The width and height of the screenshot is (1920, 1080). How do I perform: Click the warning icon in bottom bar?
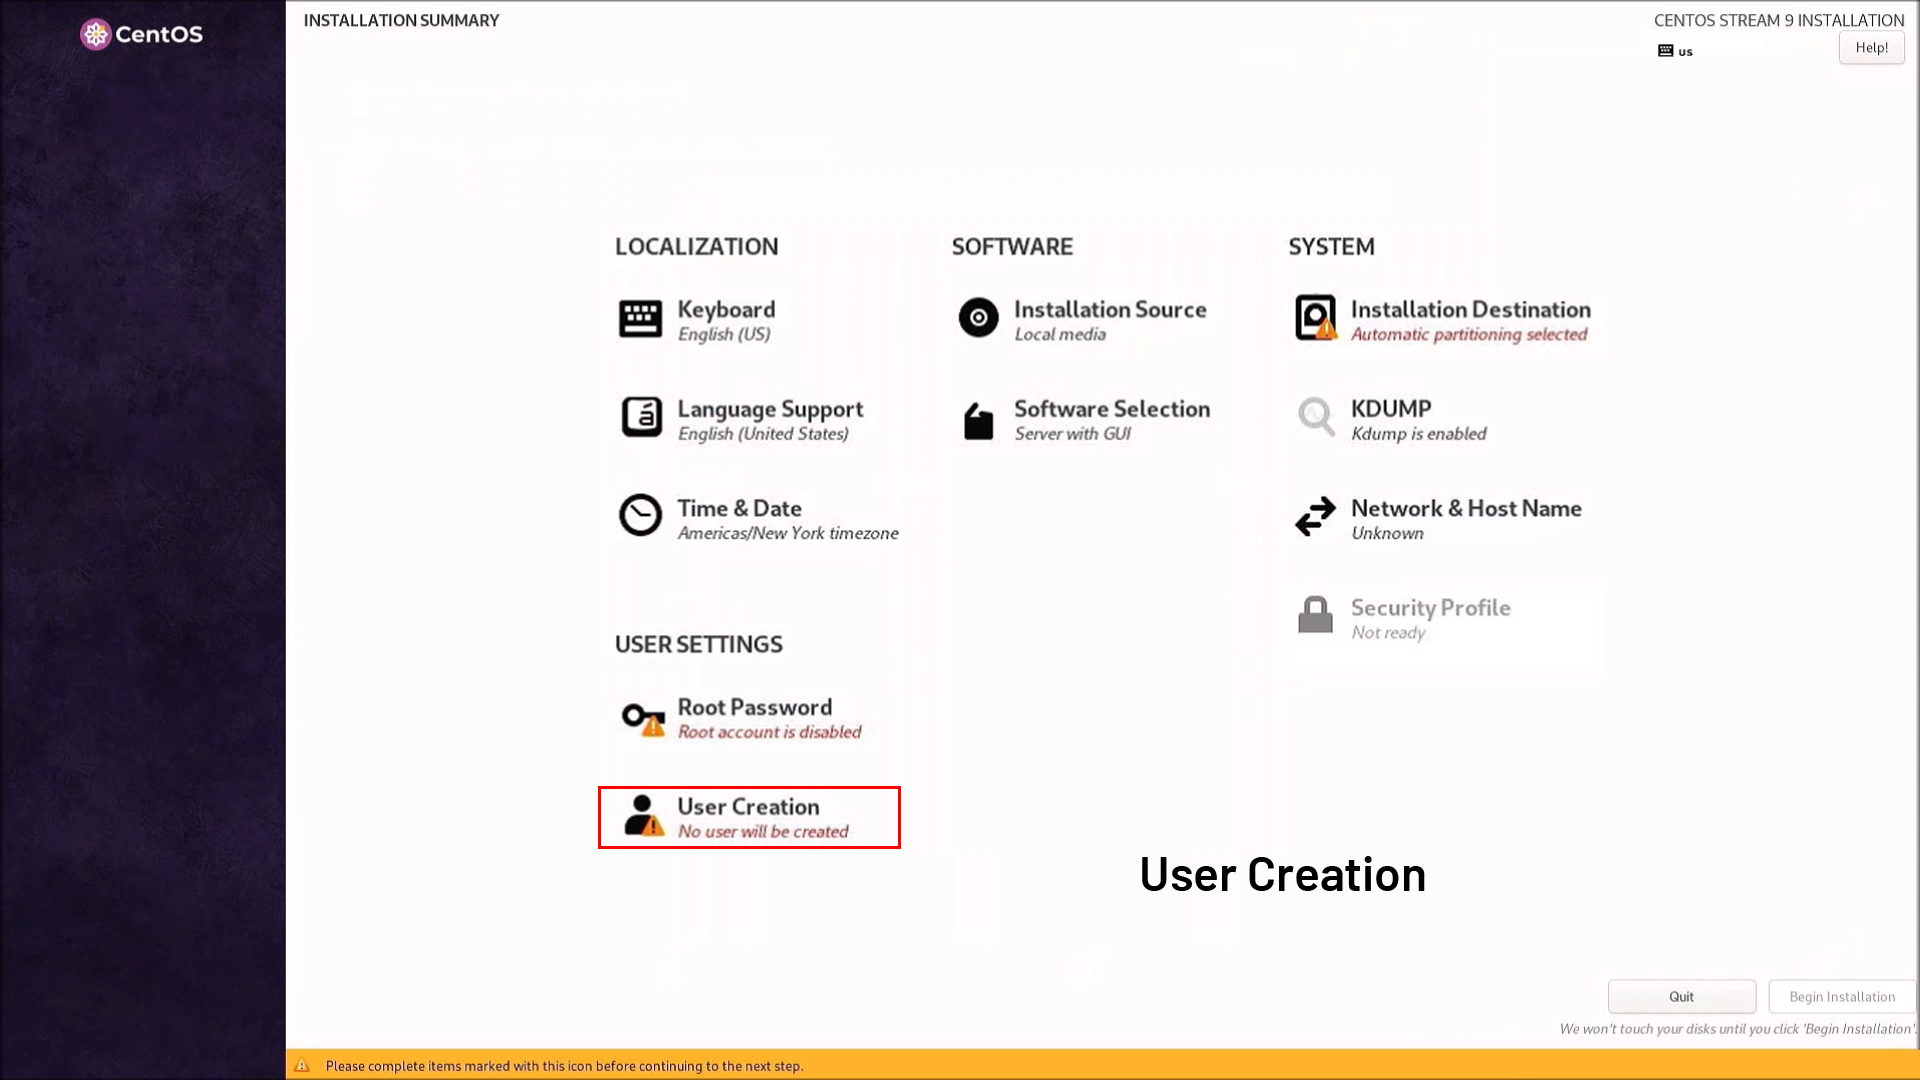[x=302, y=1065]
